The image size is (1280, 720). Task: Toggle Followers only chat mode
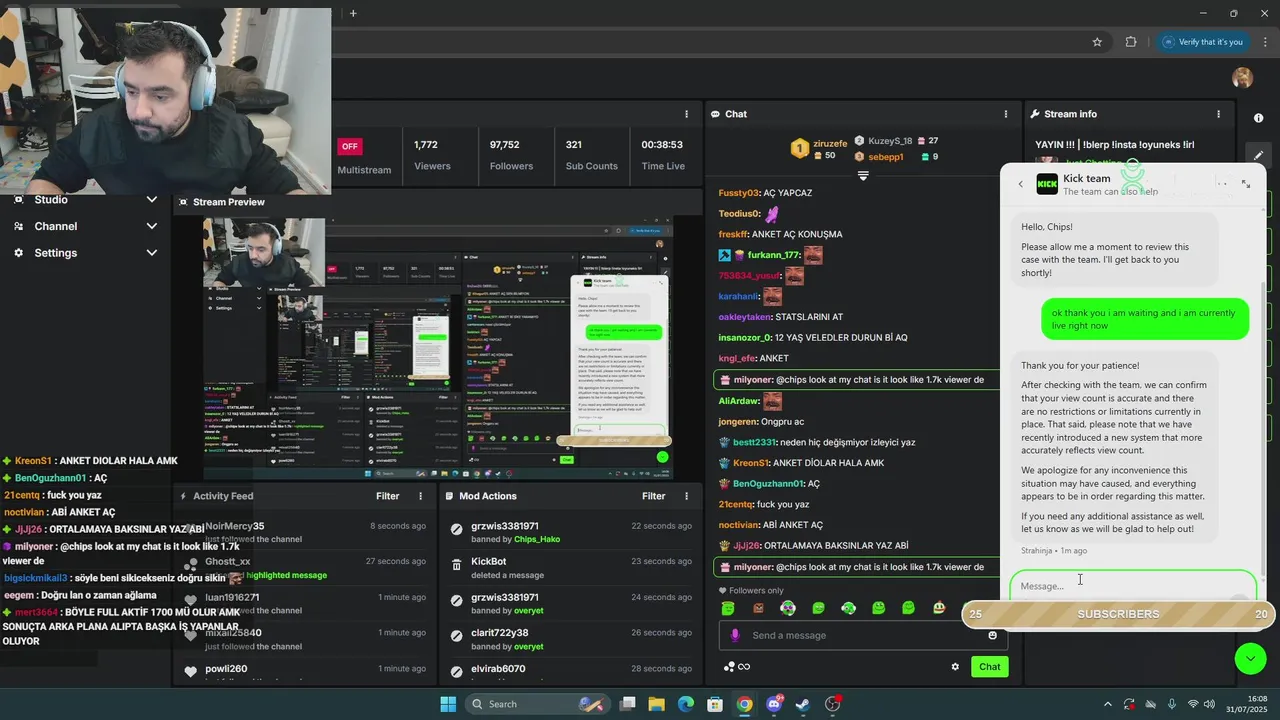click(x=751, y=590)
